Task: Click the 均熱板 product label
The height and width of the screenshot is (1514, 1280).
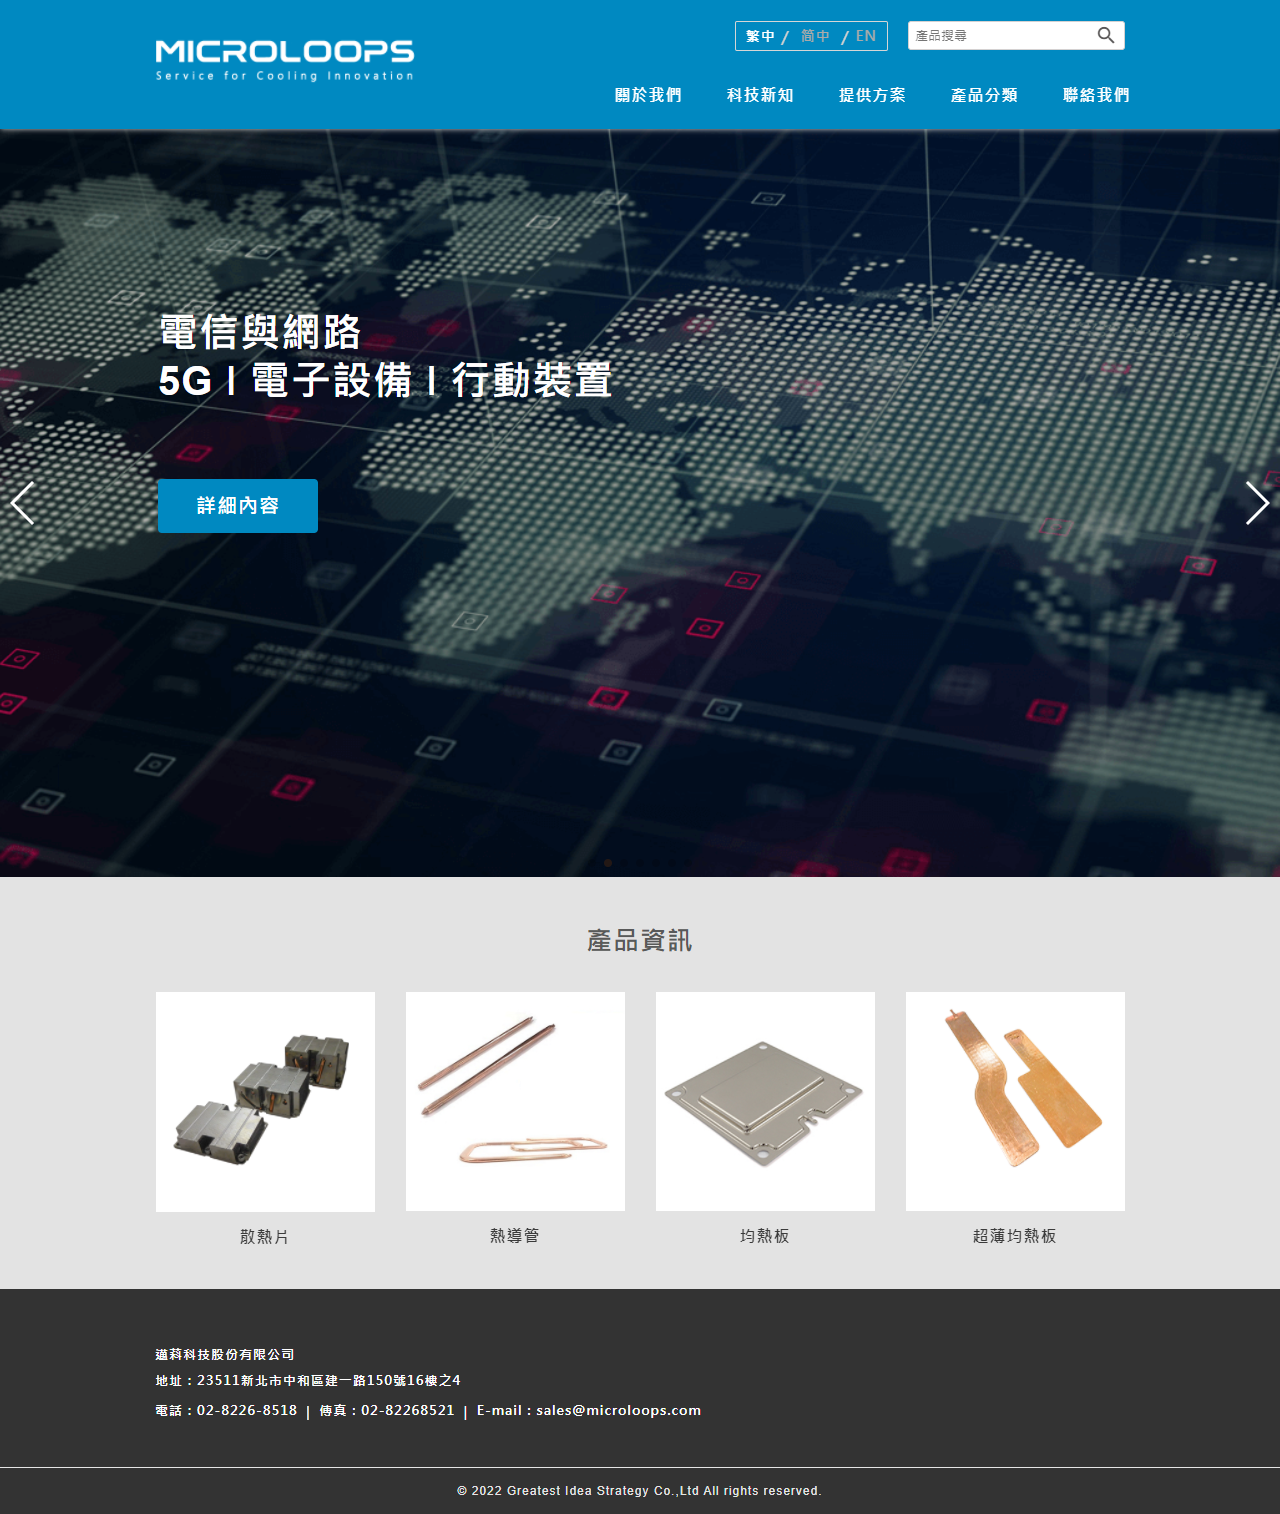Action: click(765, 1236)
